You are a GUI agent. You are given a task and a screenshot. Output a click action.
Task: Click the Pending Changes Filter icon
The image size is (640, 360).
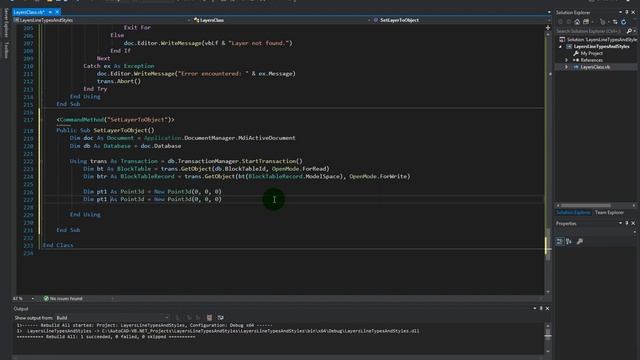(x=602, y=22)
